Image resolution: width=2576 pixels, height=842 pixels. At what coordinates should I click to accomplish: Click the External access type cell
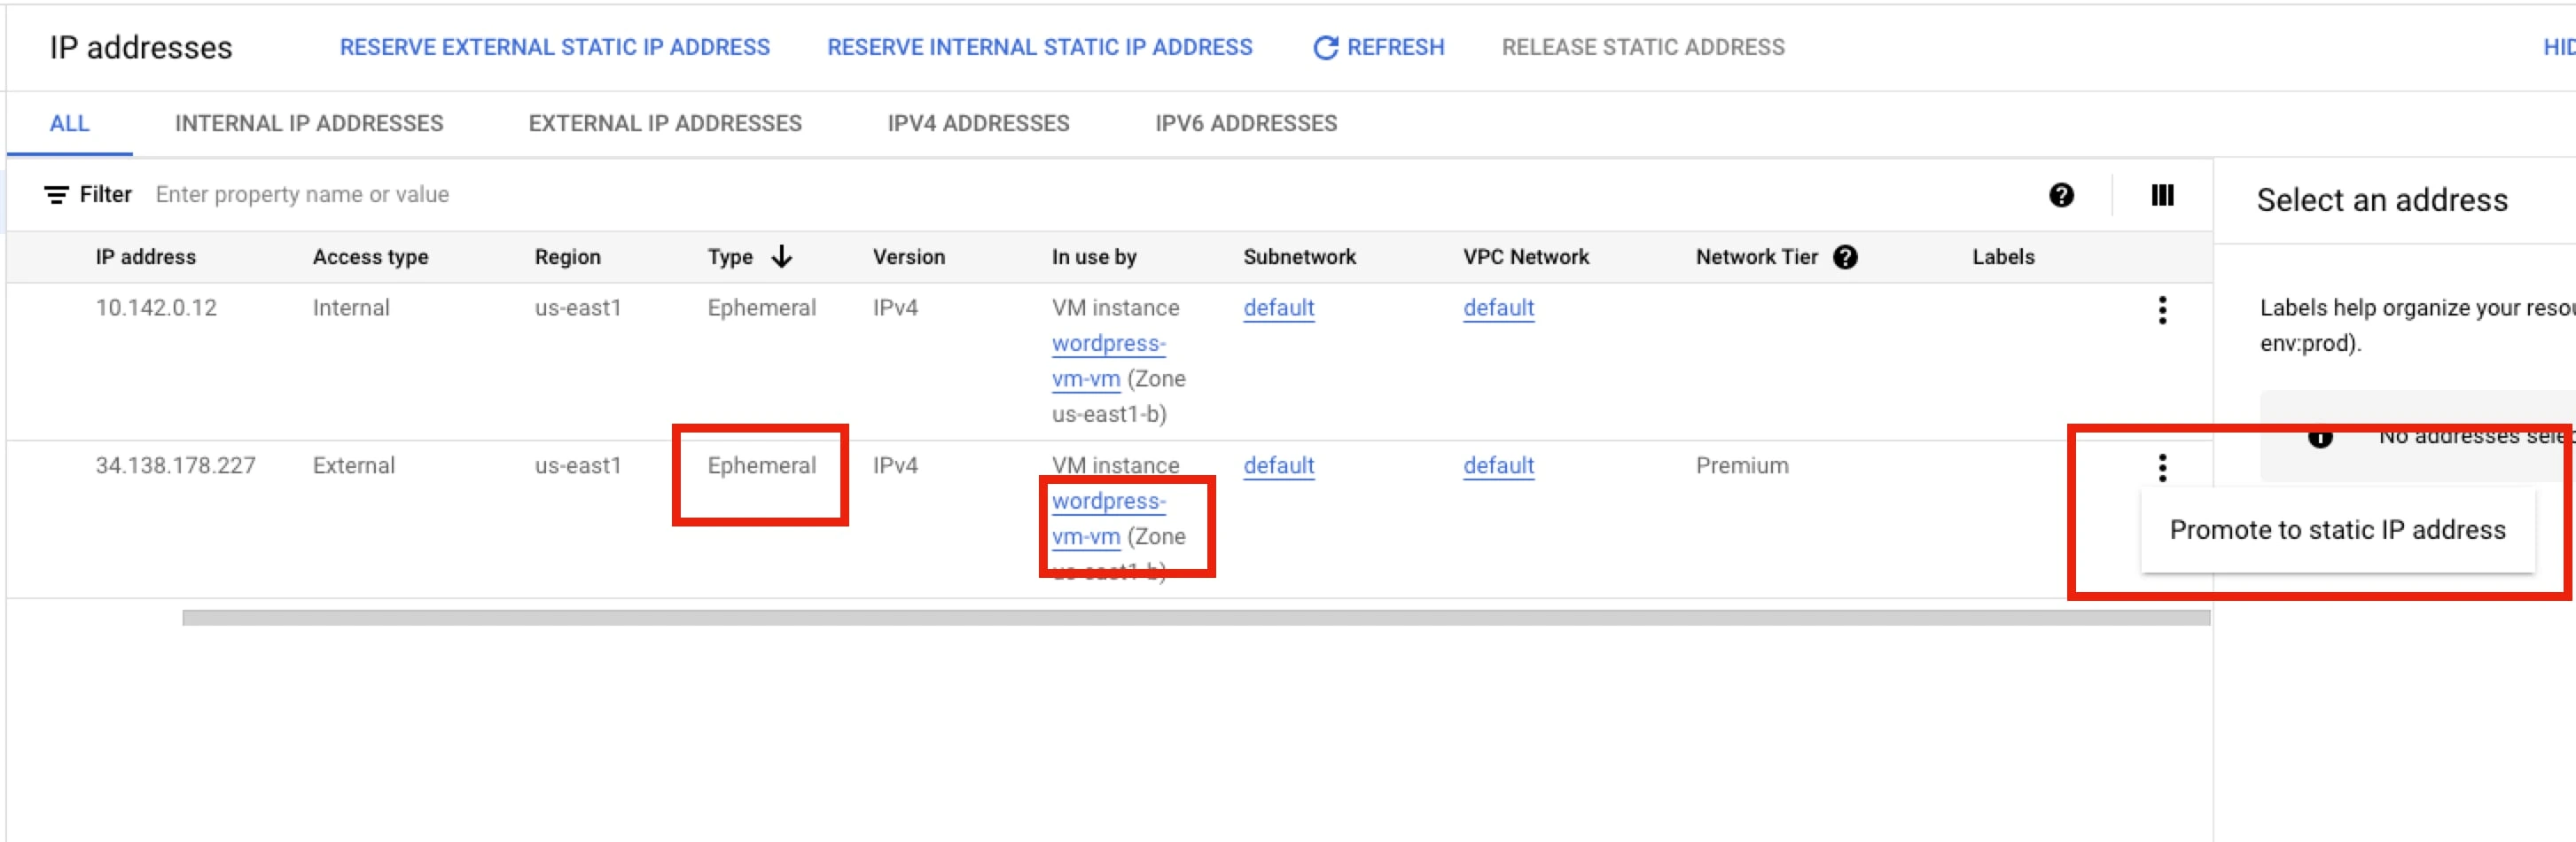coord(353,466)
